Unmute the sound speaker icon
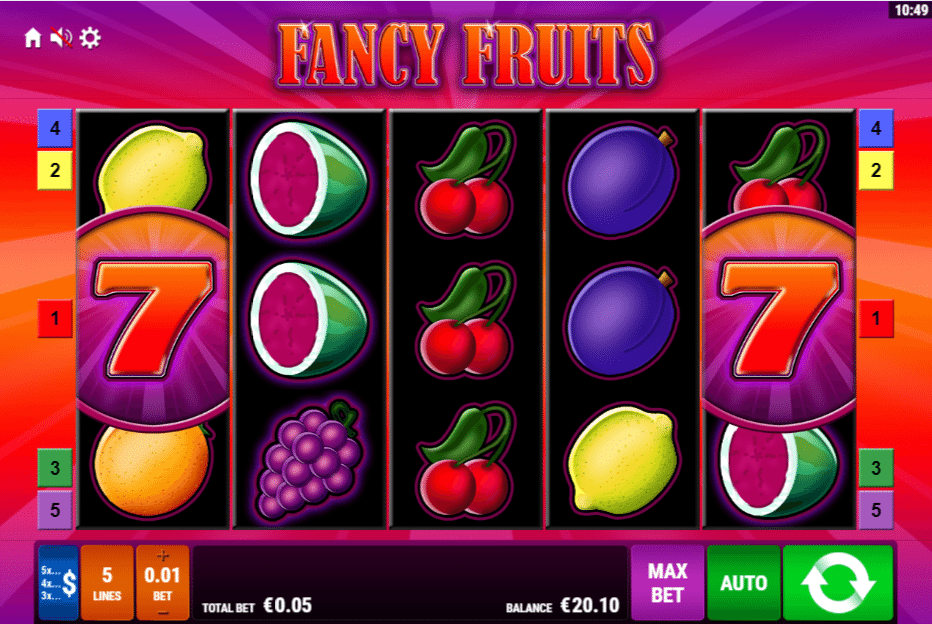Viewport: 932px width, 624px height. coord(61,38)
